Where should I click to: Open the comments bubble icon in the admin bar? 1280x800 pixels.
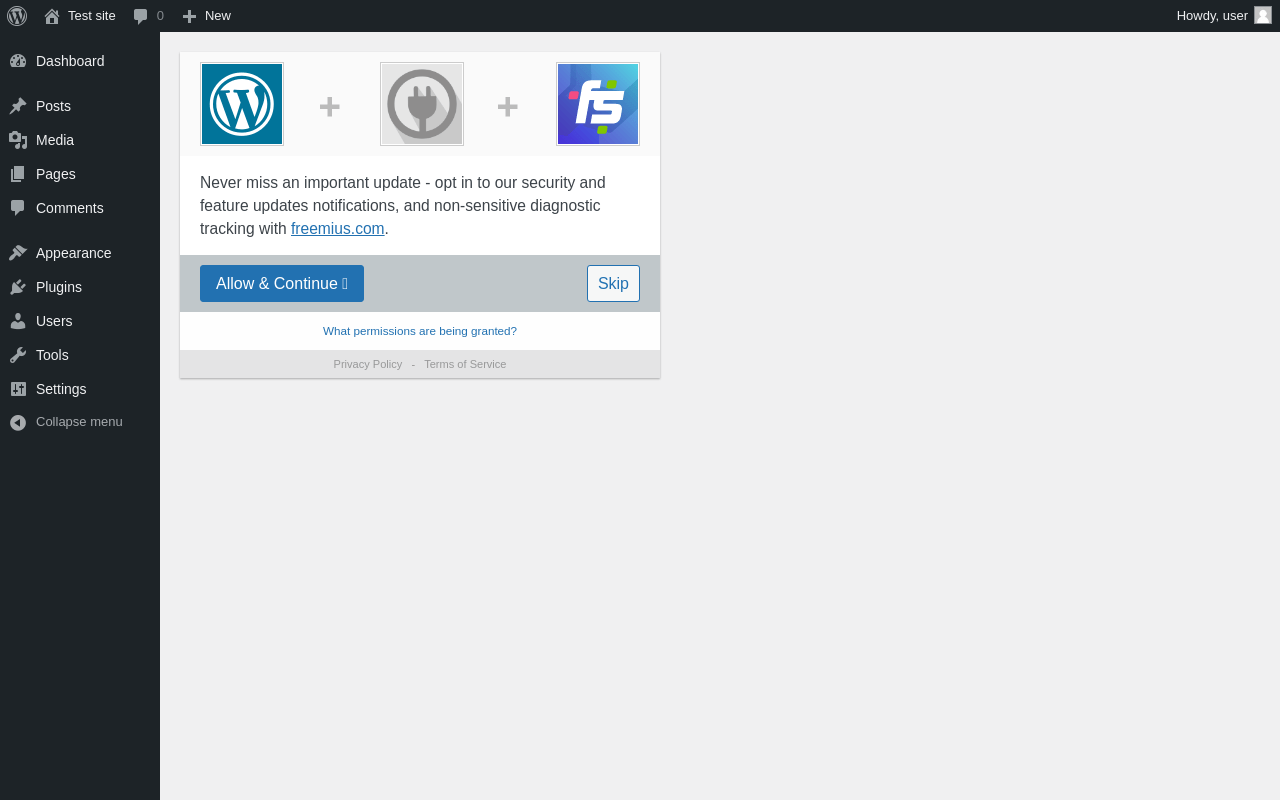[141, 16]
